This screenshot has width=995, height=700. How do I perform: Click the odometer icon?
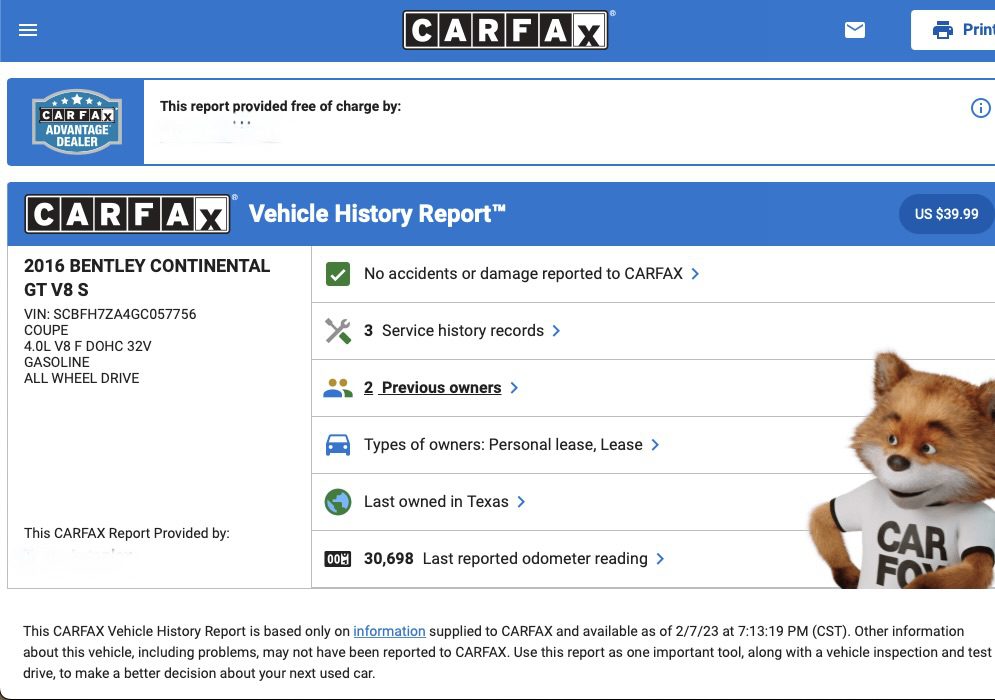[x=338, y=559]
